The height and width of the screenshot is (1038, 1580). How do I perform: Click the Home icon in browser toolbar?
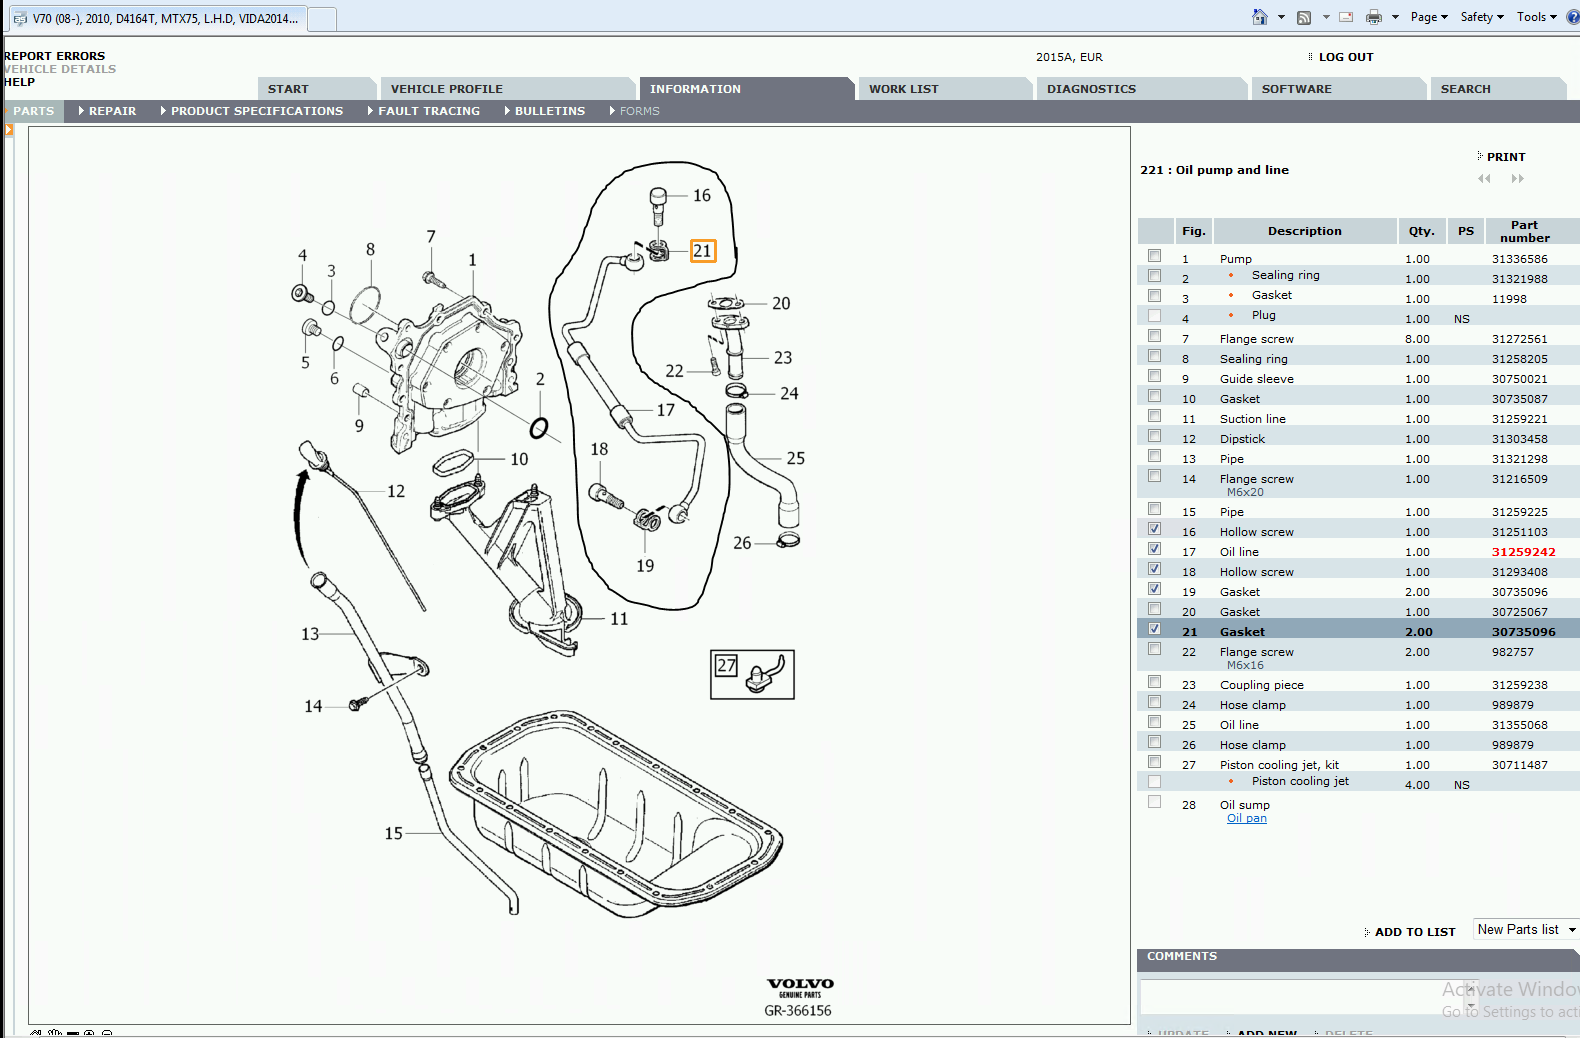(1260, 17)
